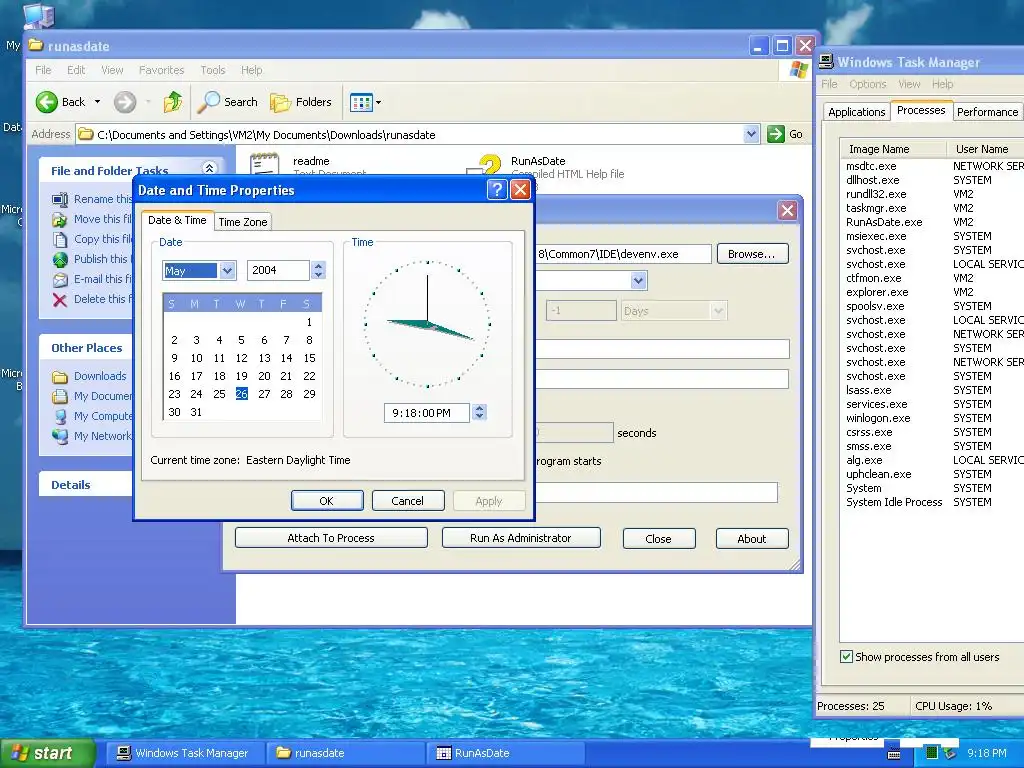The height and width of the screenshot is (768, 1024).
Task: Click the year field showing 2004
Action: [278, 270]
